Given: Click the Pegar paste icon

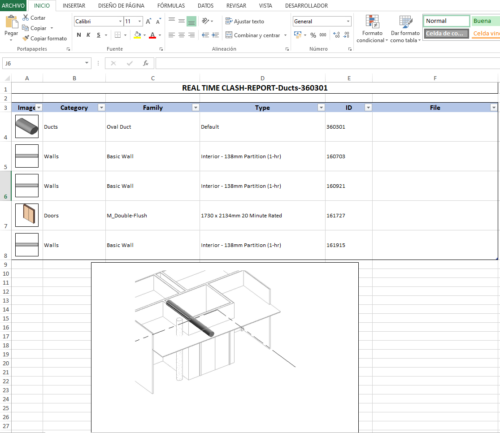Looking at the screenshot, I should click(12, 23).
